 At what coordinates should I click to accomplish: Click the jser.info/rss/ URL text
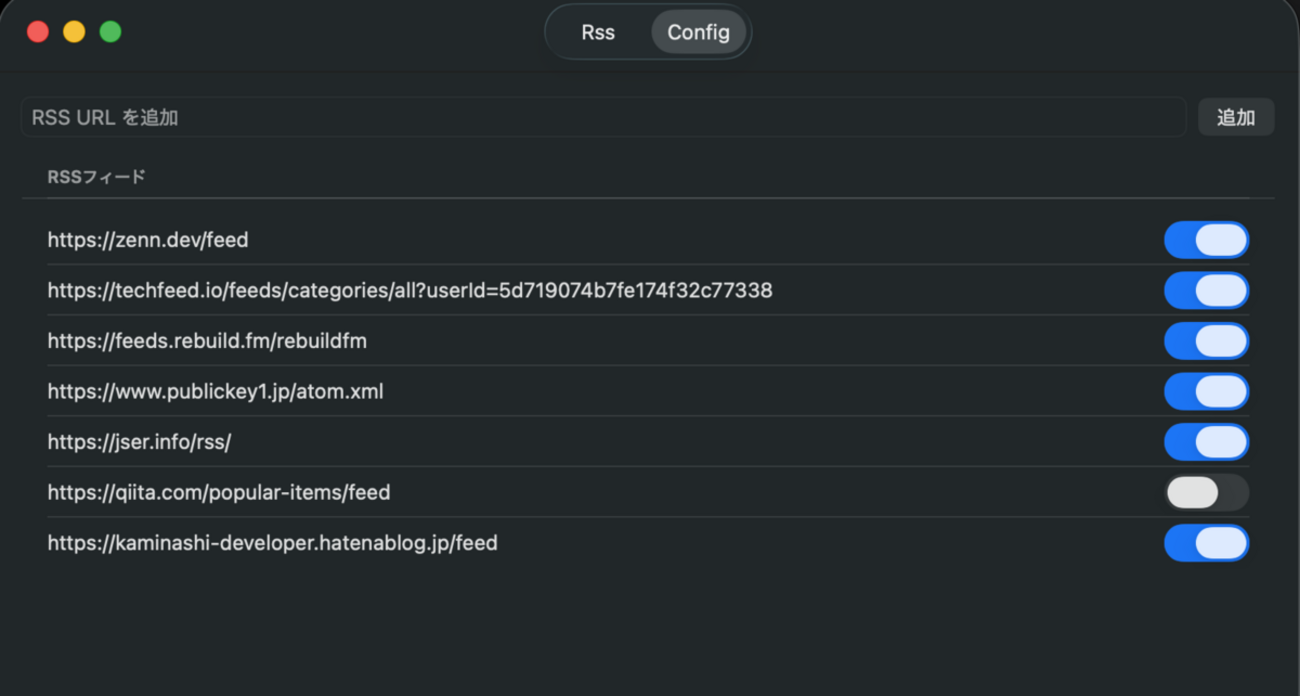tap(139, 442)
